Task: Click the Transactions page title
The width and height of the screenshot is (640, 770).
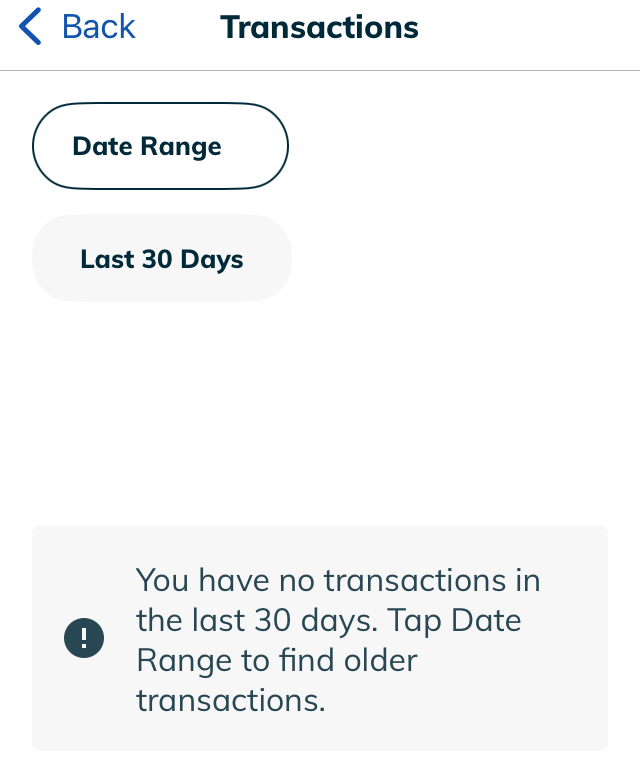Action: [x=319, y=27]
